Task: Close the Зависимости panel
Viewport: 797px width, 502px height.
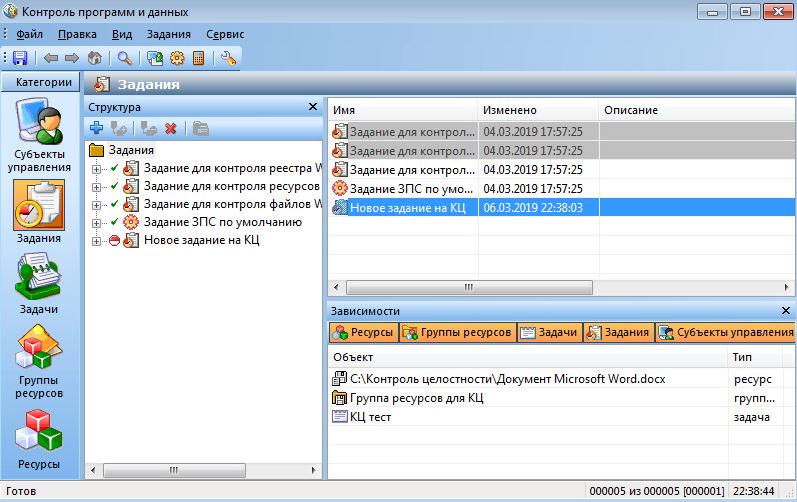Action: pos(785,310)
